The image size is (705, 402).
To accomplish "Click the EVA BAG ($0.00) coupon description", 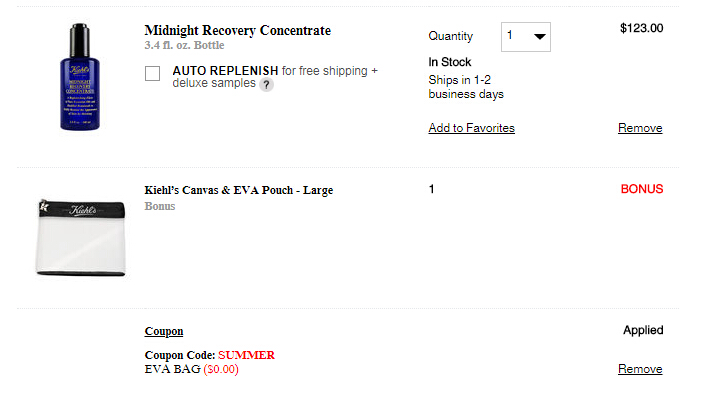I will click(x=192, y=369).
